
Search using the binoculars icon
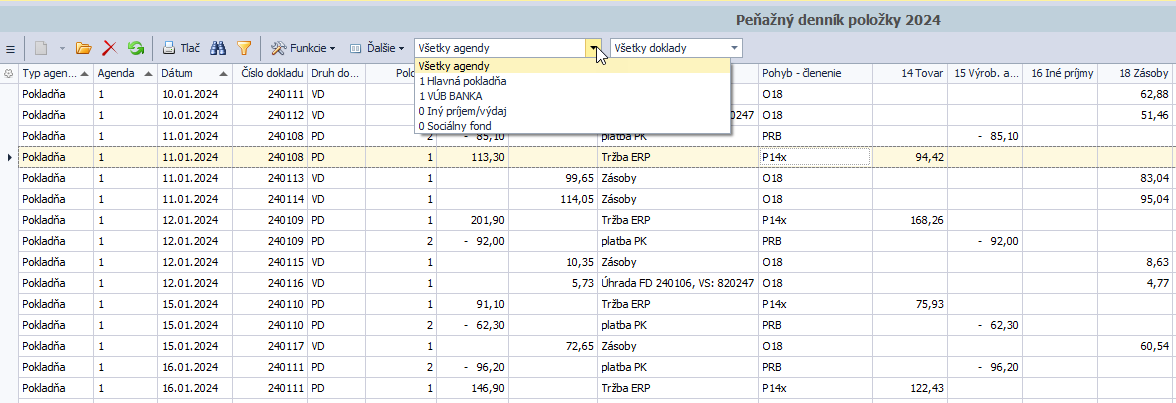(x=219, y=48)
